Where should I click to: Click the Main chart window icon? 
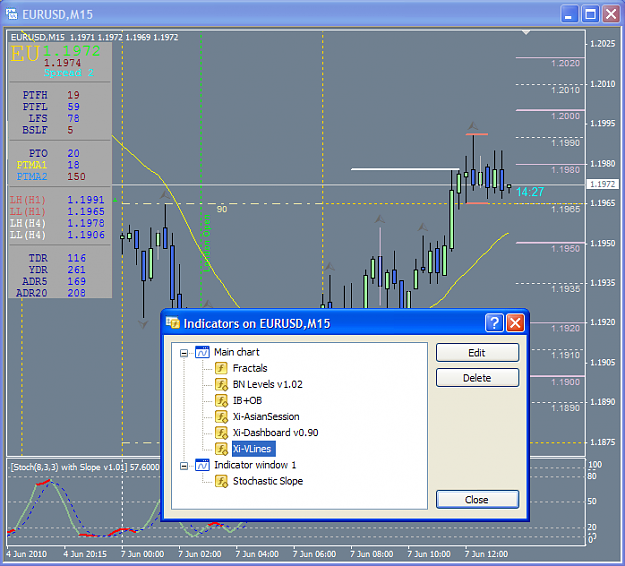coord(202,352)
